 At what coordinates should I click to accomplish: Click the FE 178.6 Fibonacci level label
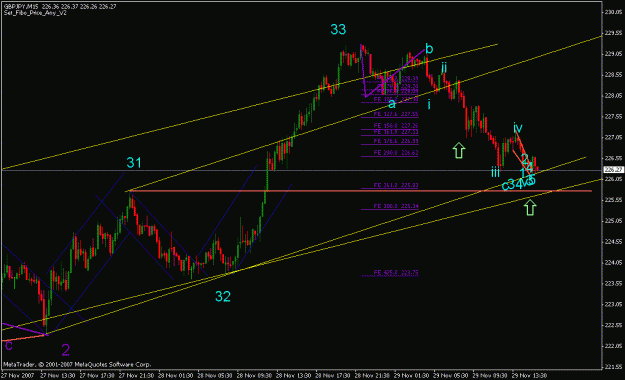tap(396, 141)
